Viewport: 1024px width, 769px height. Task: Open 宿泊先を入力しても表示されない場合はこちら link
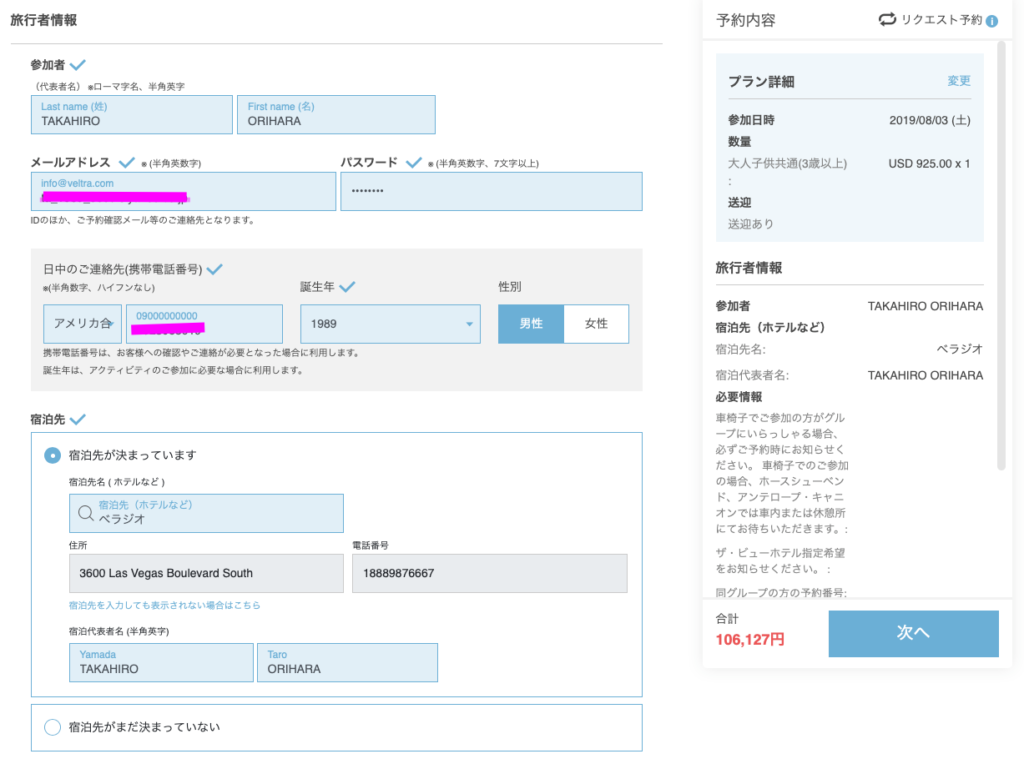[165, 605]
